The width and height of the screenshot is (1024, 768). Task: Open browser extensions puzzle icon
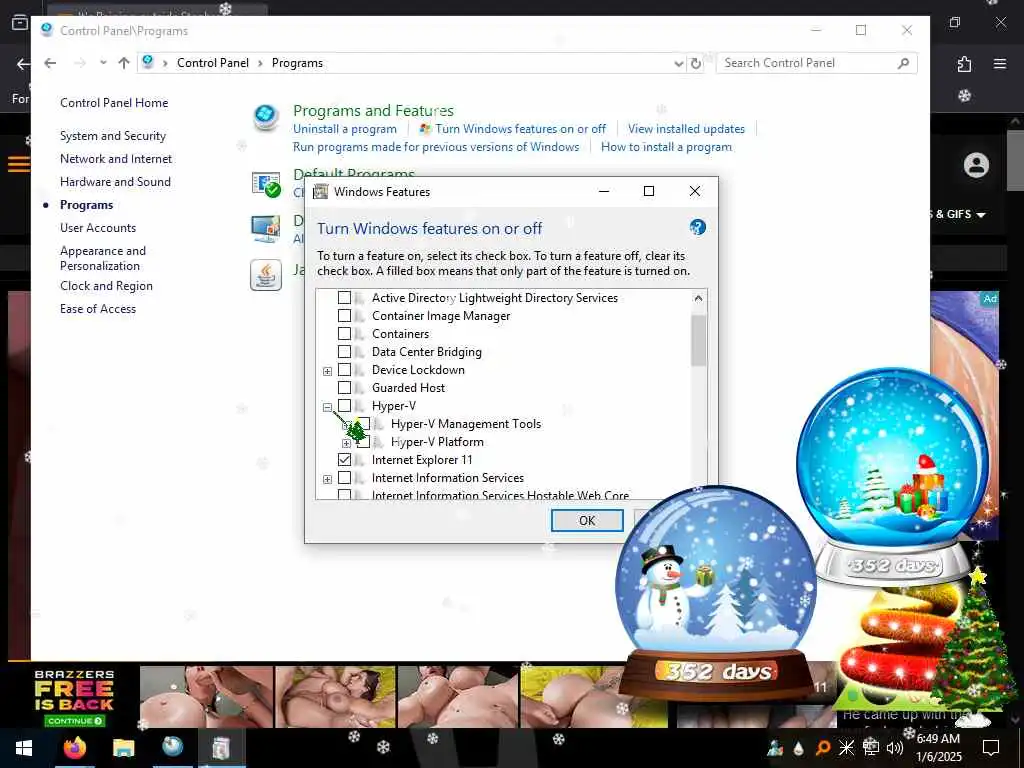[965, 64]
